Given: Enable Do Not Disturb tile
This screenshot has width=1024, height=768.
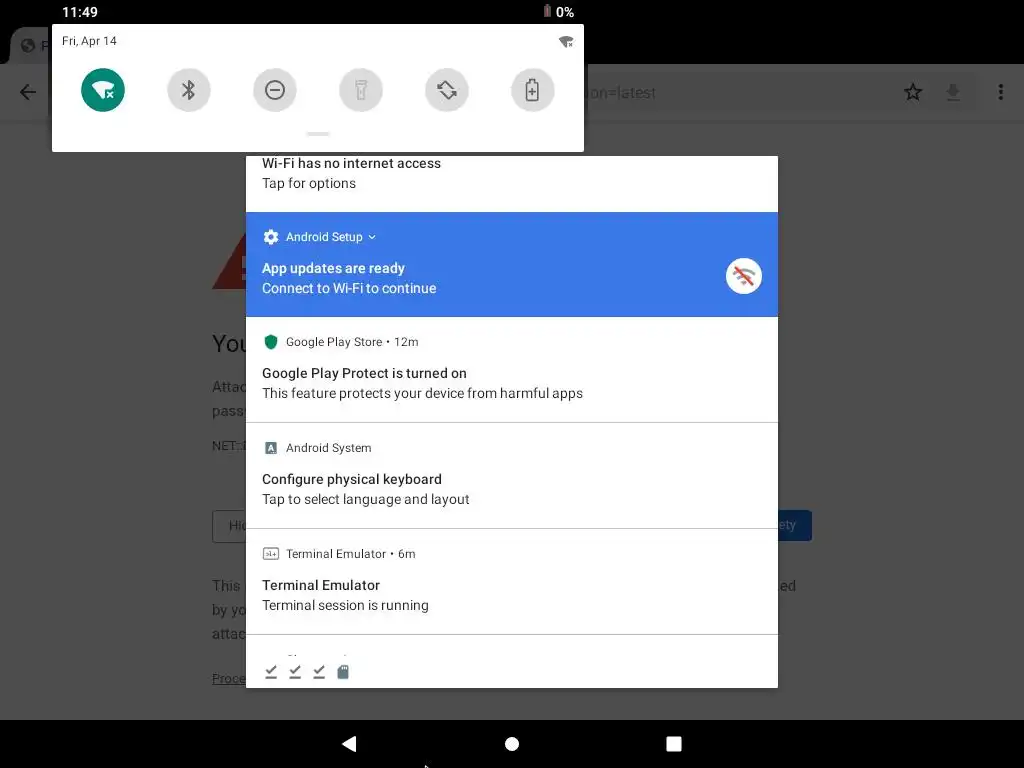Looking at the screenshot, I should coord(275,90).
